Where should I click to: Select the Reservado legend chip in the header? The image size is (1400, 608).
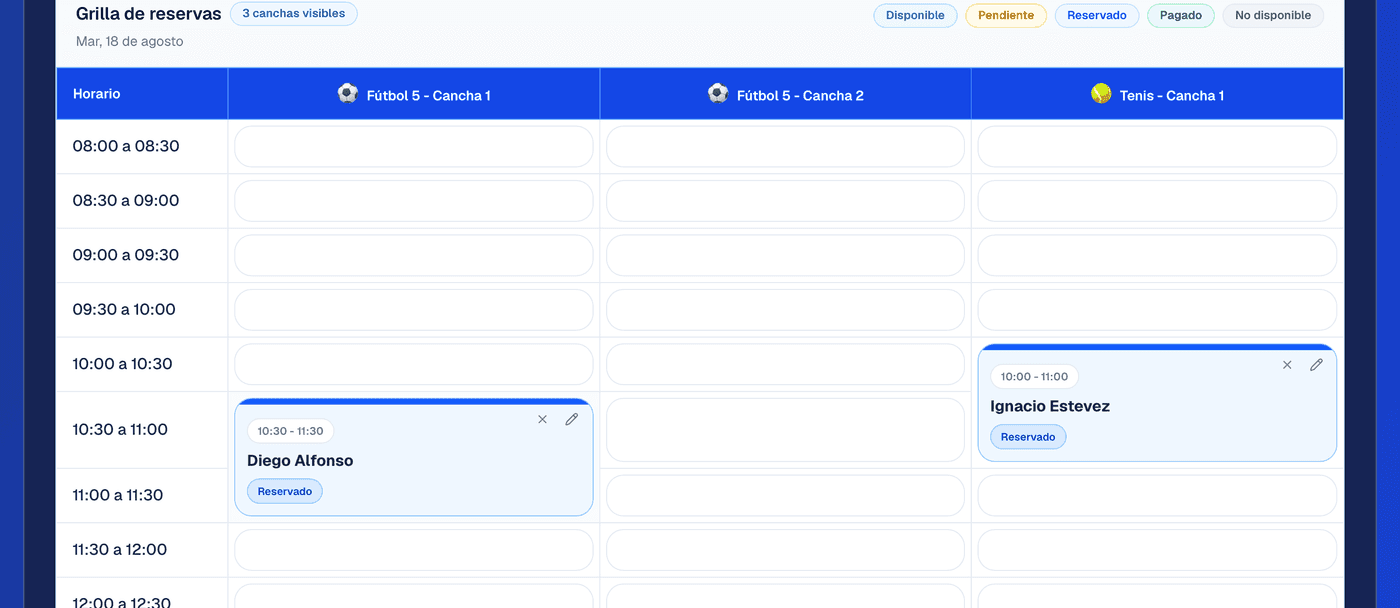tap(1097, 16)
